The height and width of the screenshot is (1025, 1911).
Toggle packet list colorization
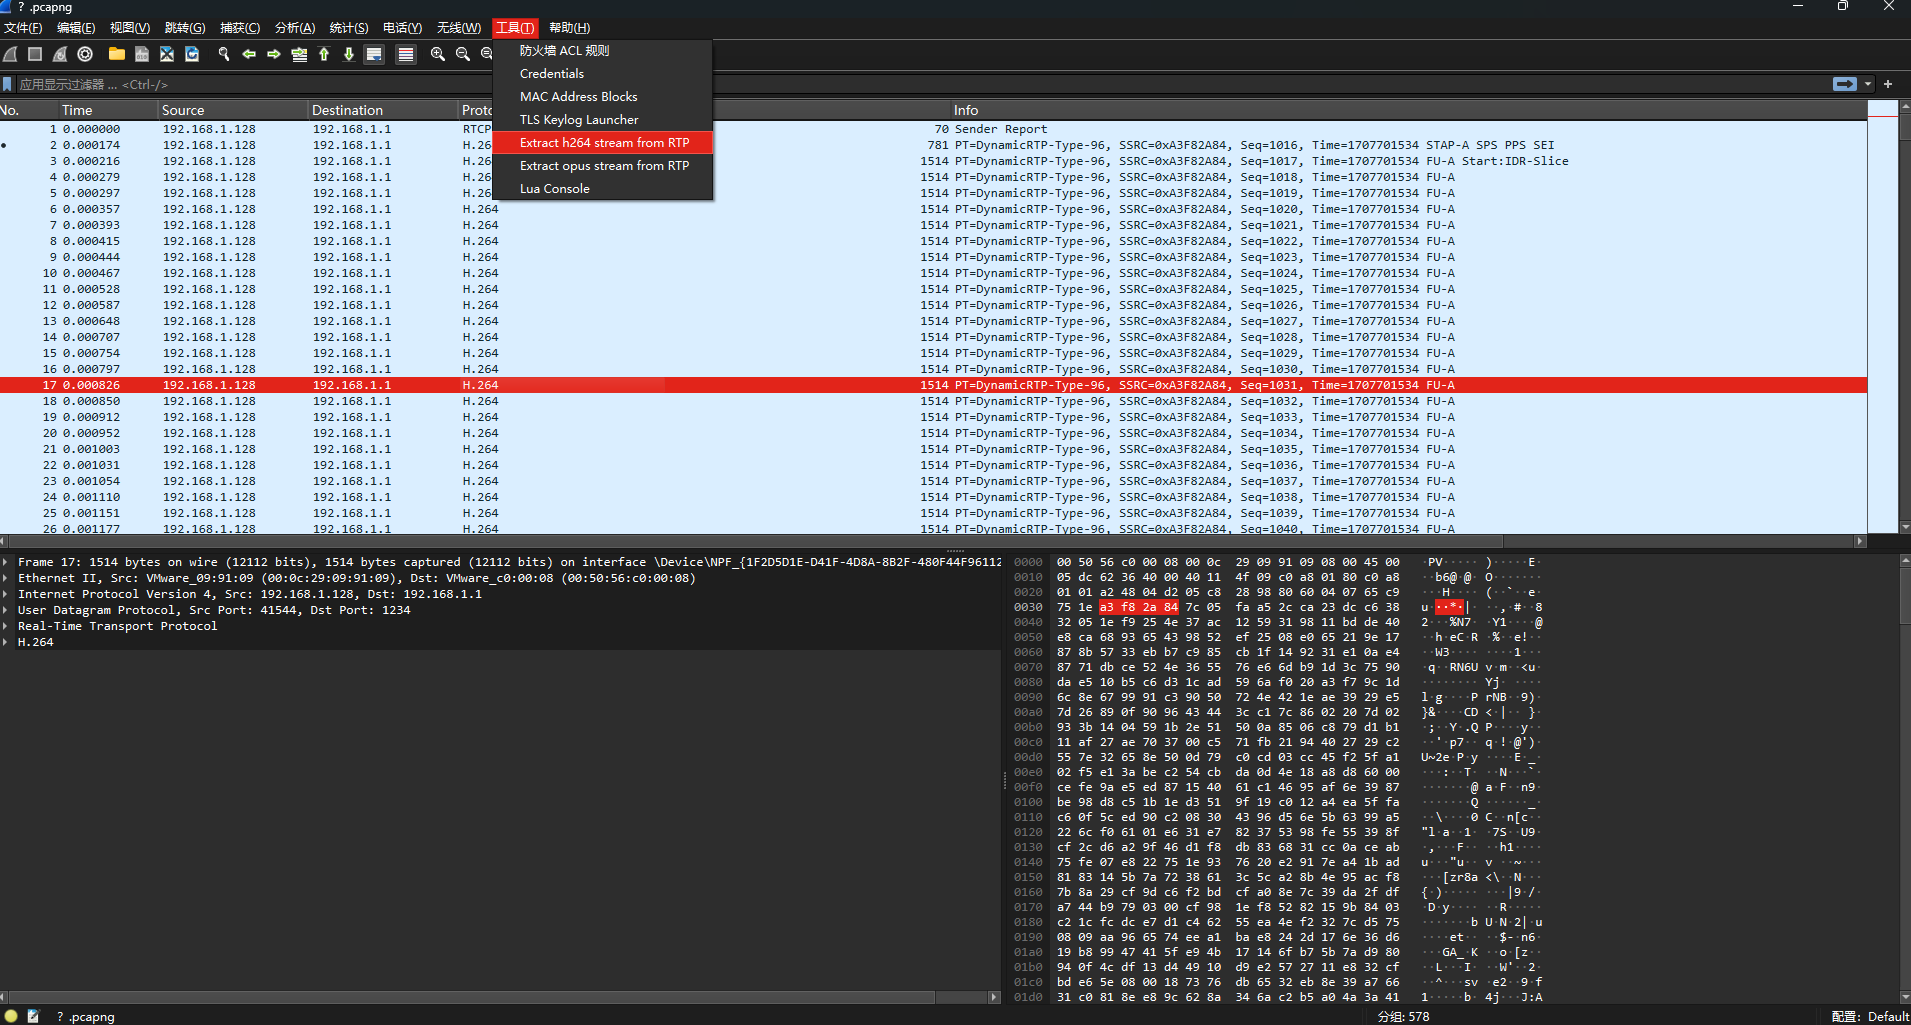pos(406,54)
